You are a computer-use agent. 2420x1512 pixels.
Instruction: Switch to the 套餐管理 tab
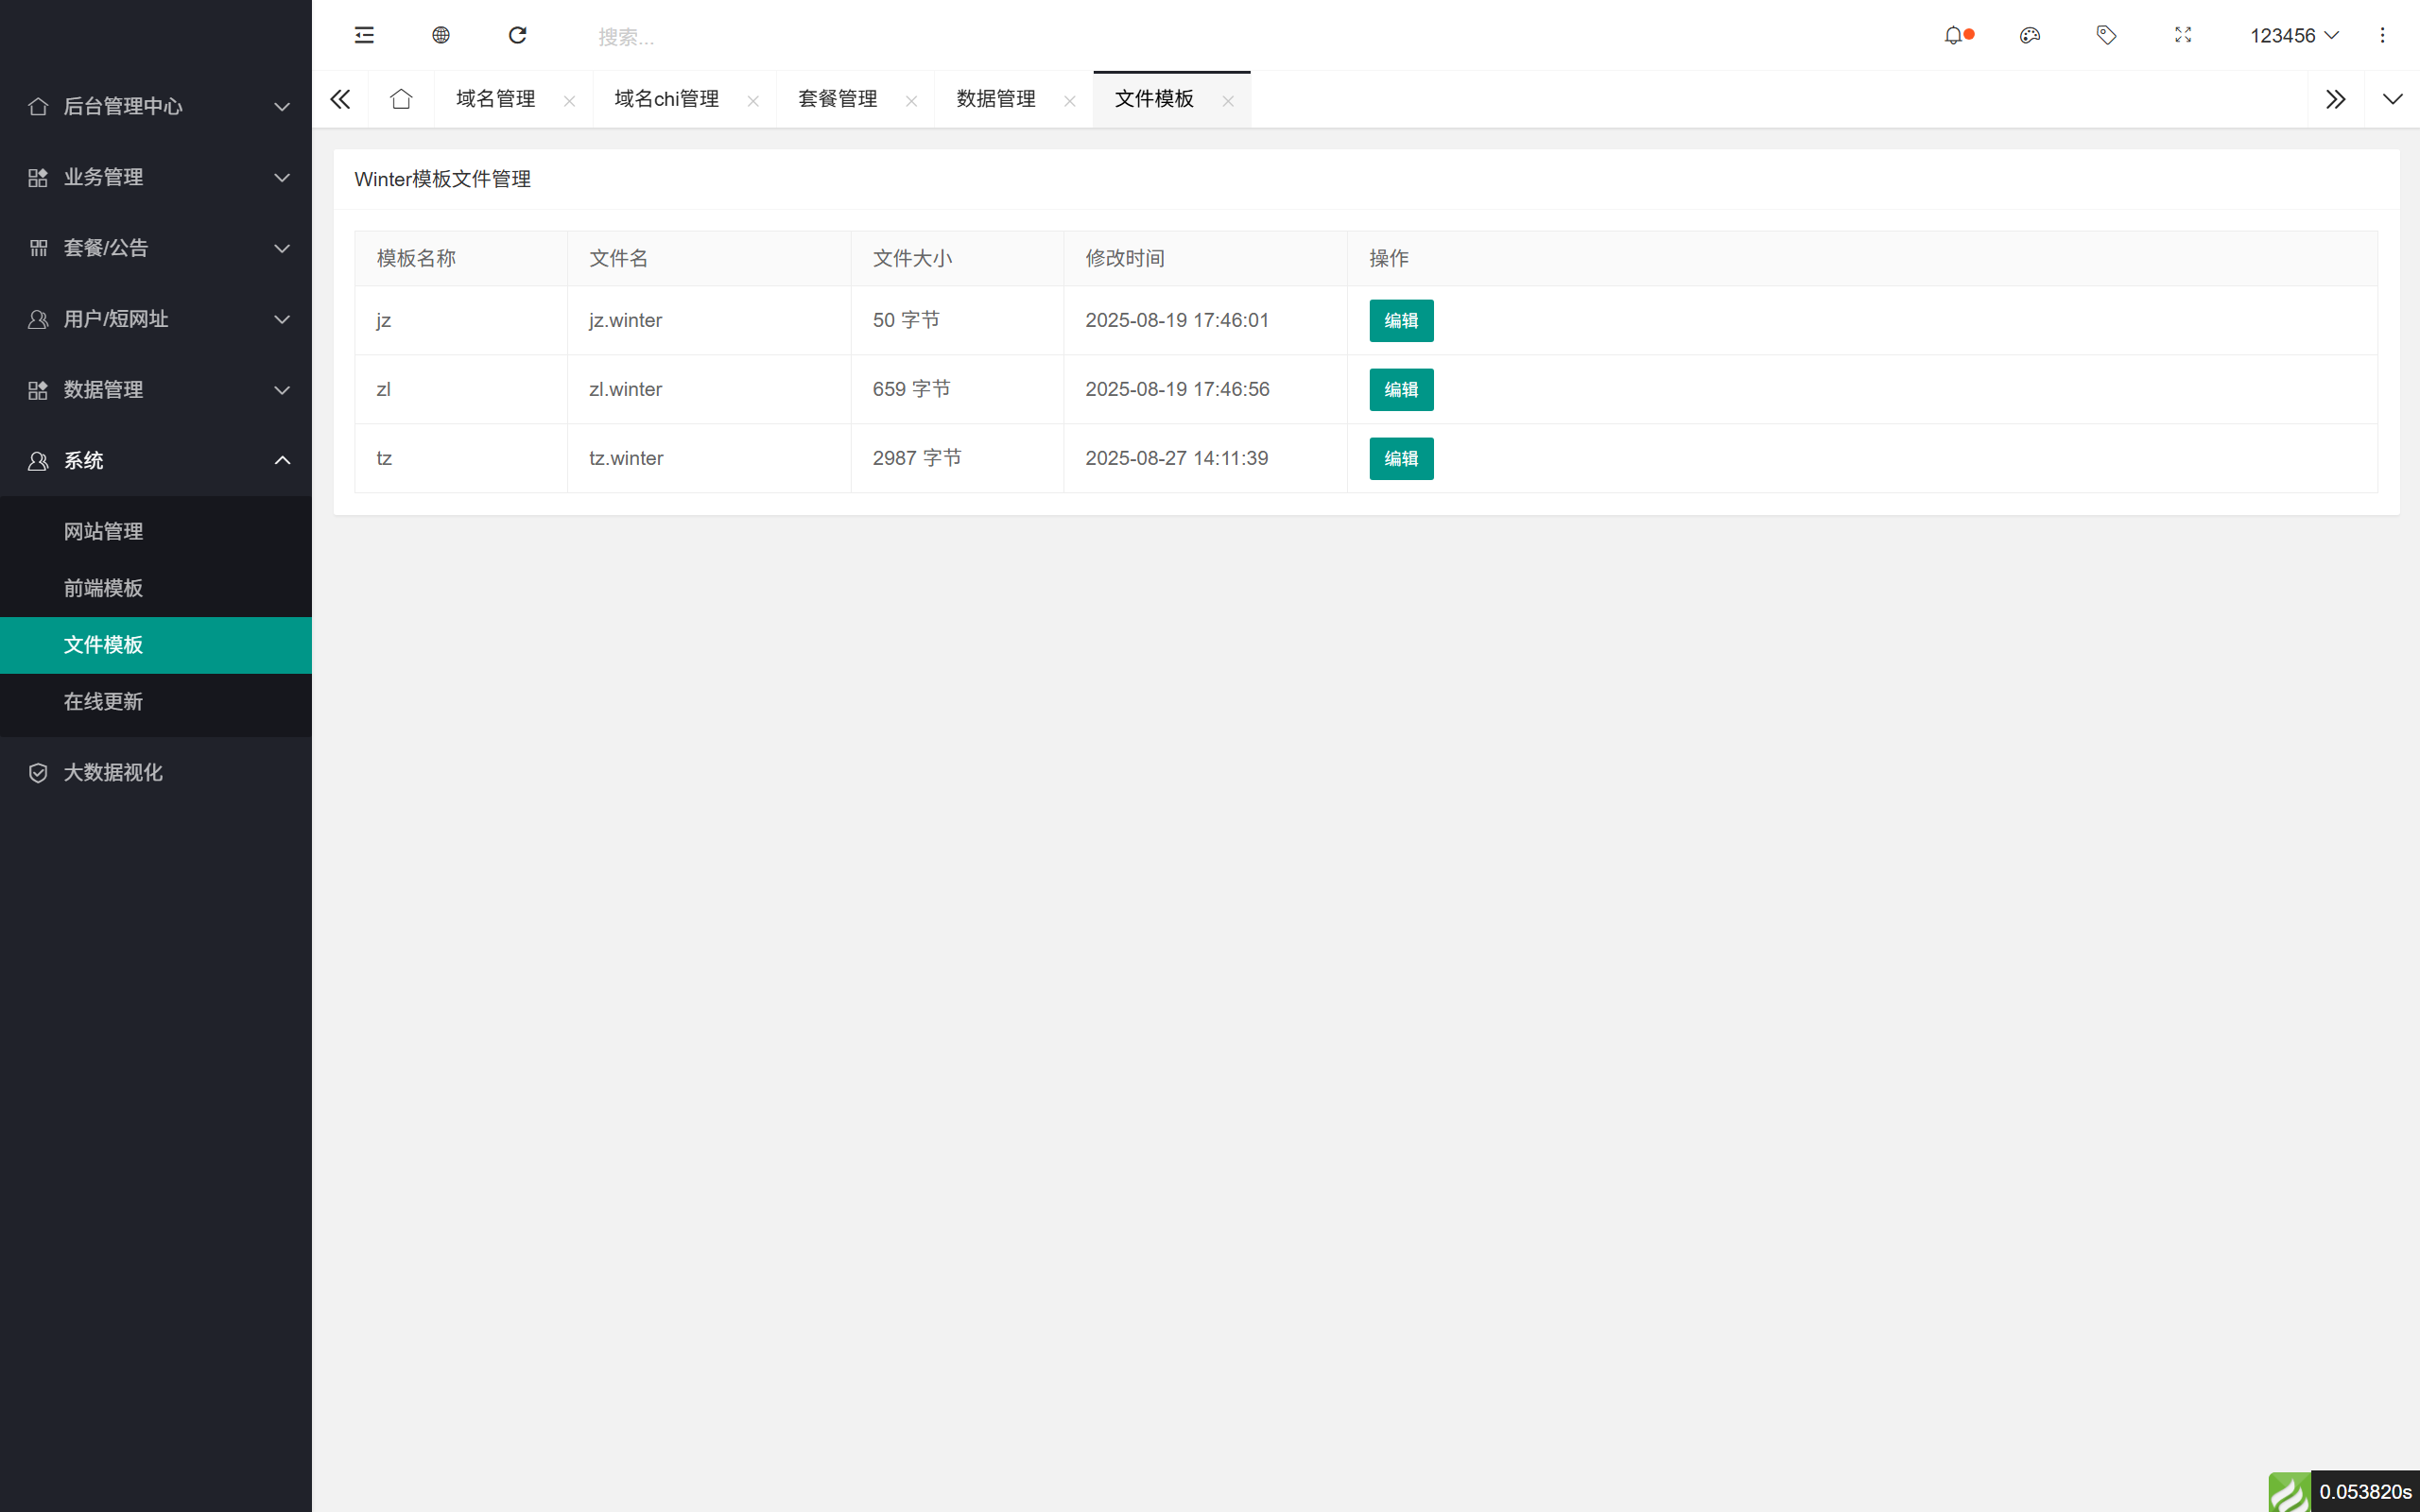pos(838,99)
